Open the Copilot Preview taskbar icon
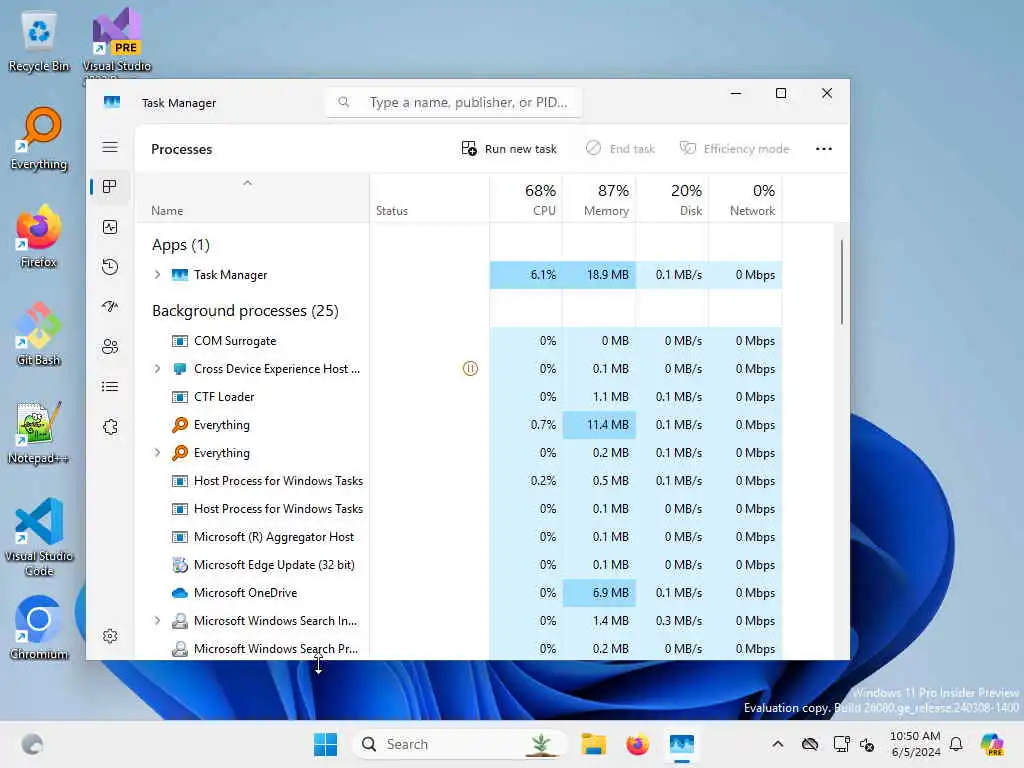Viewport: 1024px width, 768px height. click(x=992, y=744)
